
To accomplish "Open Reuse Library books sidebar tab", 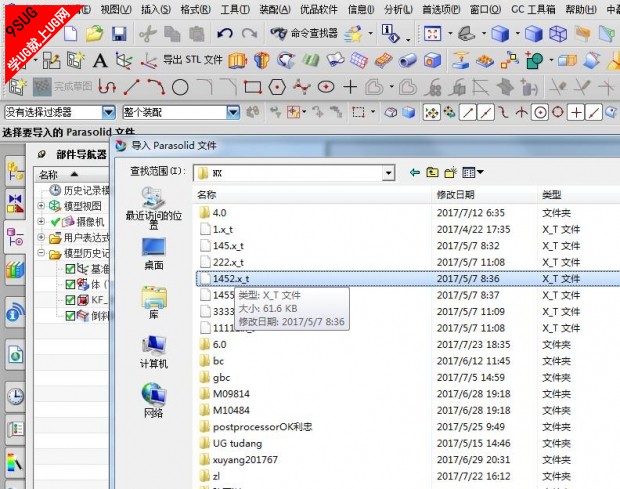I will coord(15,270).
